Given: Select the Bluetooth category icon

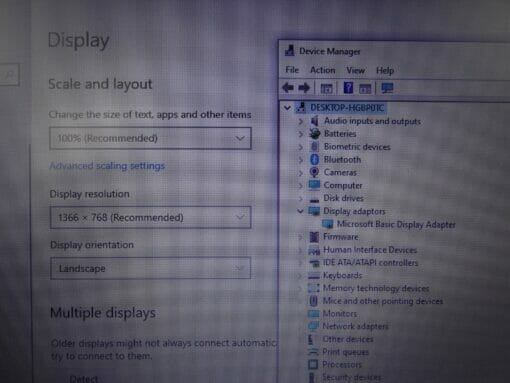Looking at the screenshot, I should [x=314, y=159].
